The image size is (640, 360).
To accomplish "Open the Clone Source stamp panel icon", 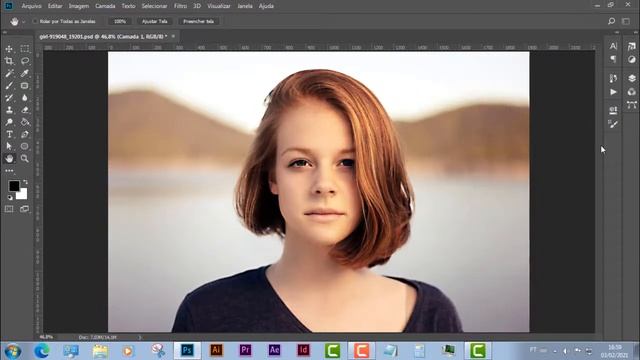I will (x=613, y=110).
